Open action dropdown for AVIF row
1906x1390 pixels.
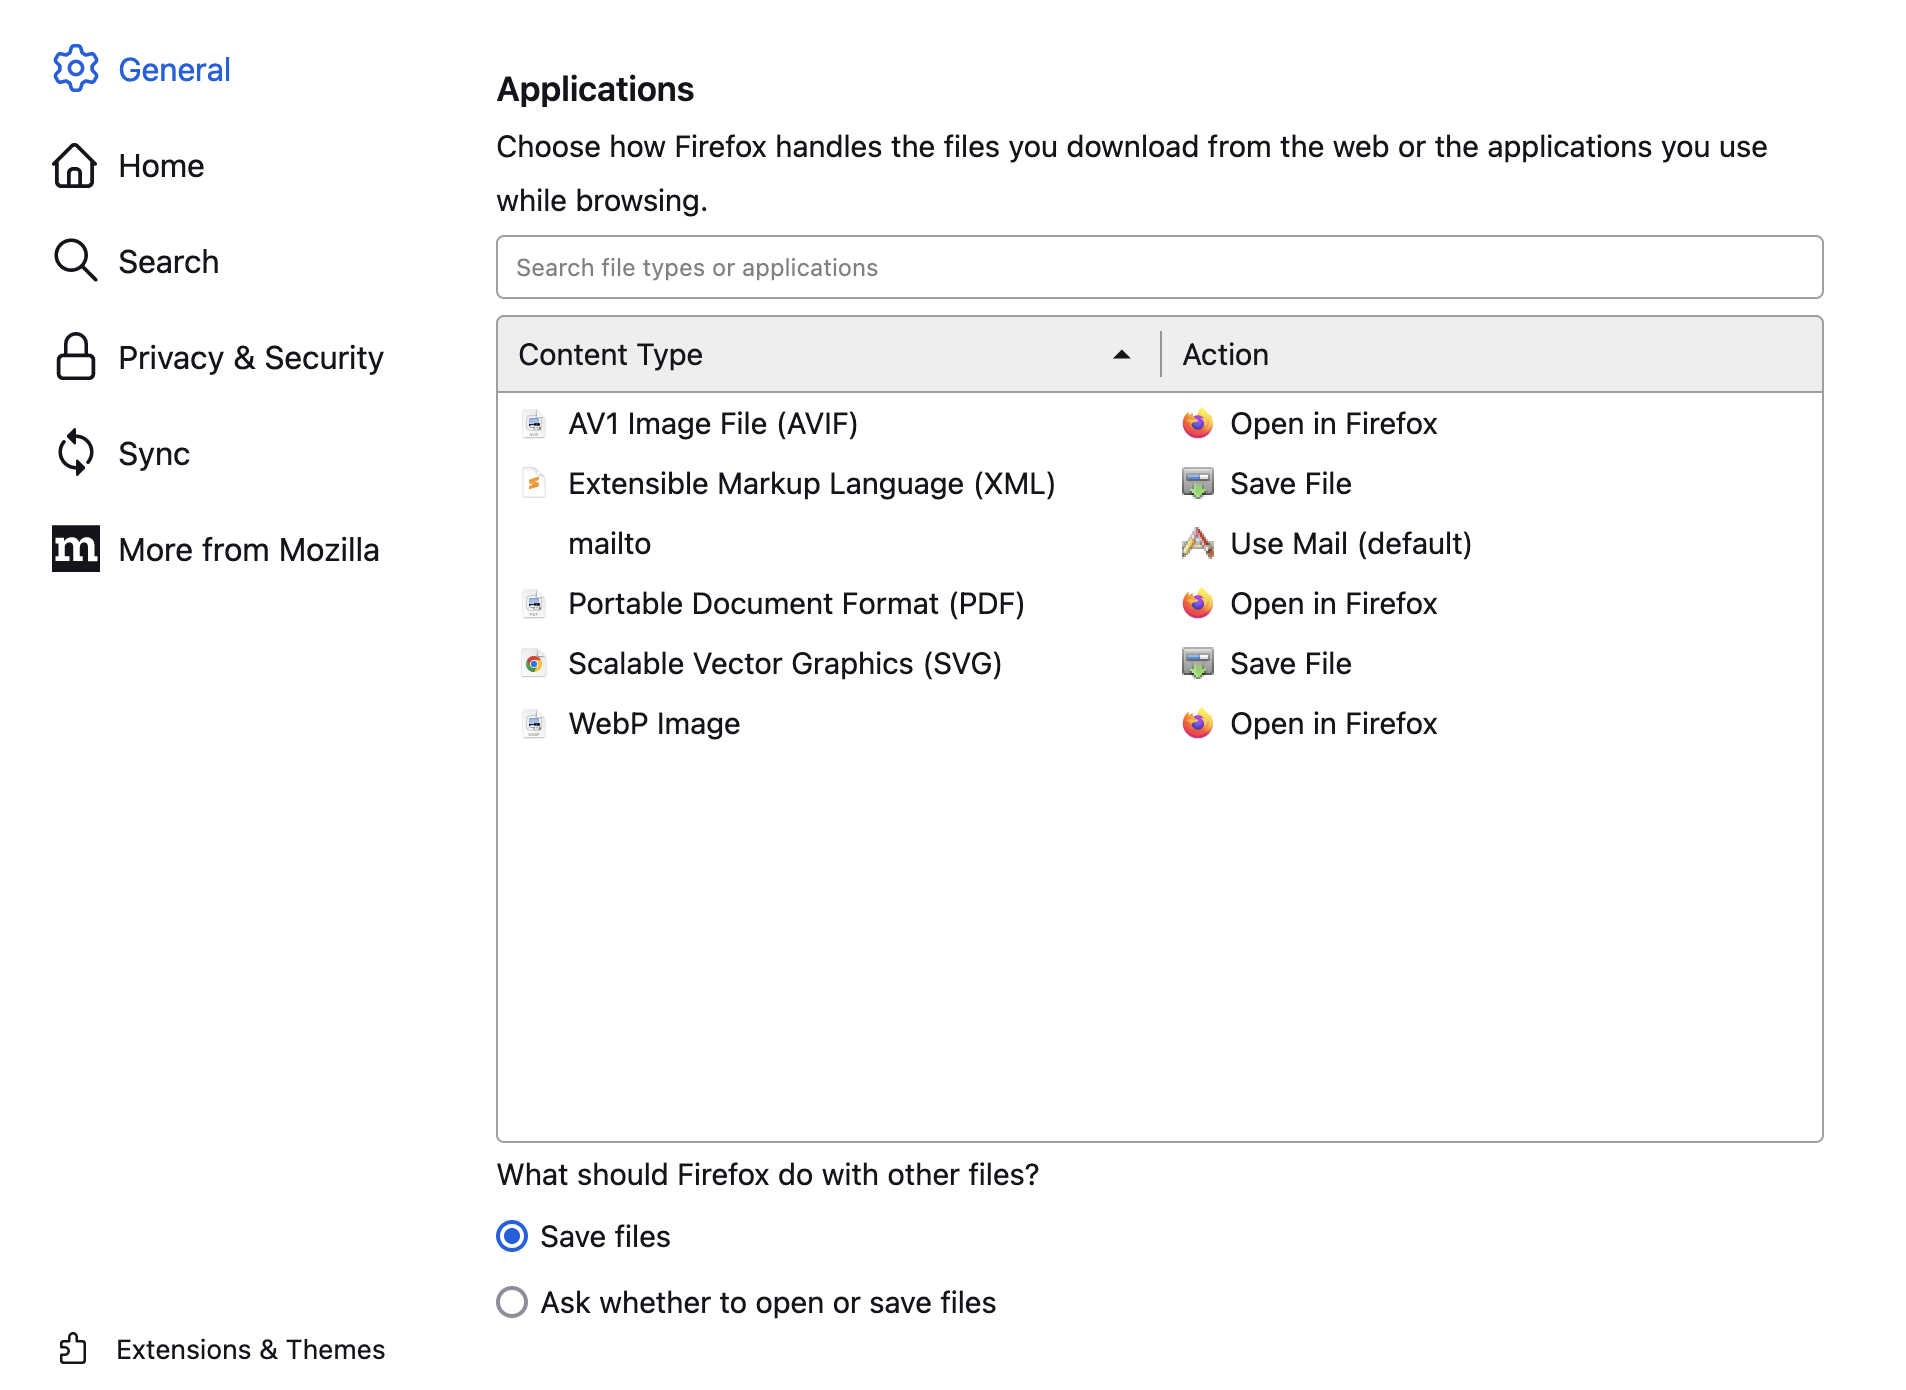(x=1333, y=424)
